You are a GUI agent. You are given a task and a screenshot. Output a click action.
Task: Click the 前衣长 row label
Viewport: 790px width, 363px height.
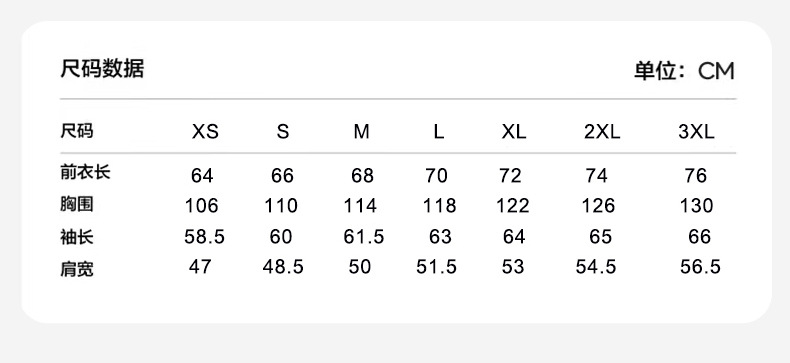coord(85,172)
